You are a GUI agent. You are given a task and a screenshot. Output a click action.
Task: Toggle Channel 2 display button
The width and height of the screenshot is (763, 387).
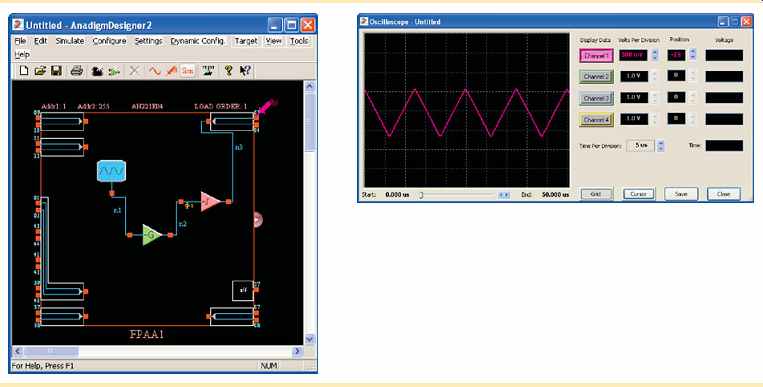point(596,76)
